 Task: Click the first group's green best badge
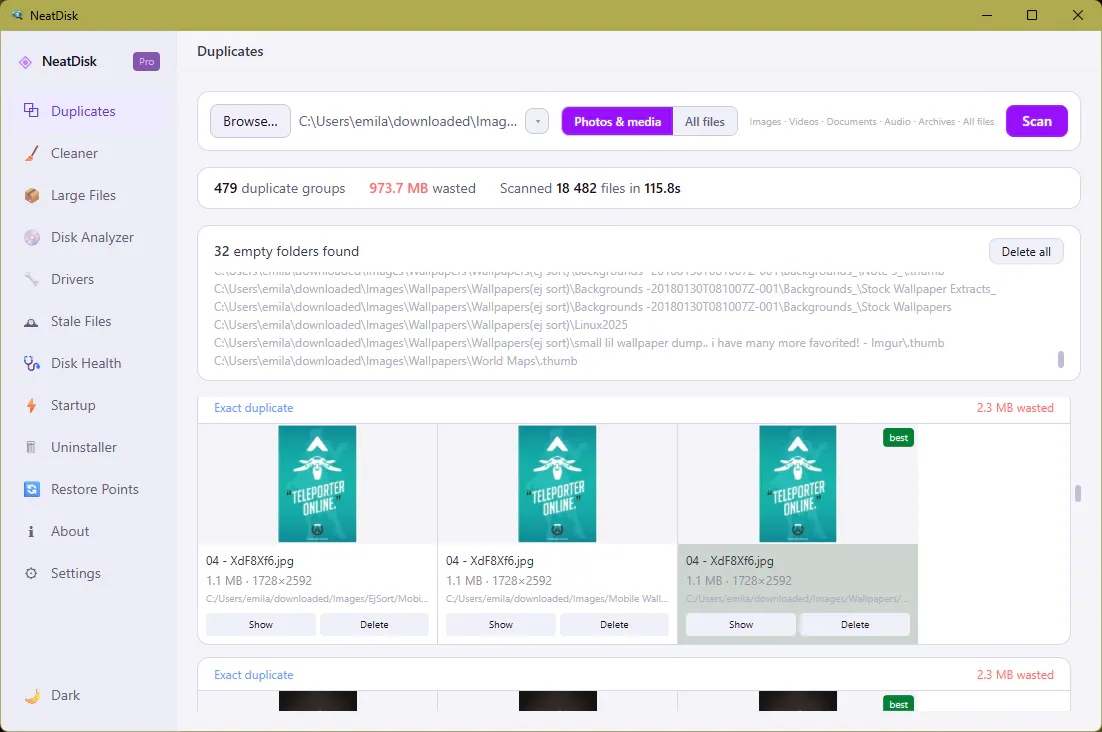pos(898,438)
